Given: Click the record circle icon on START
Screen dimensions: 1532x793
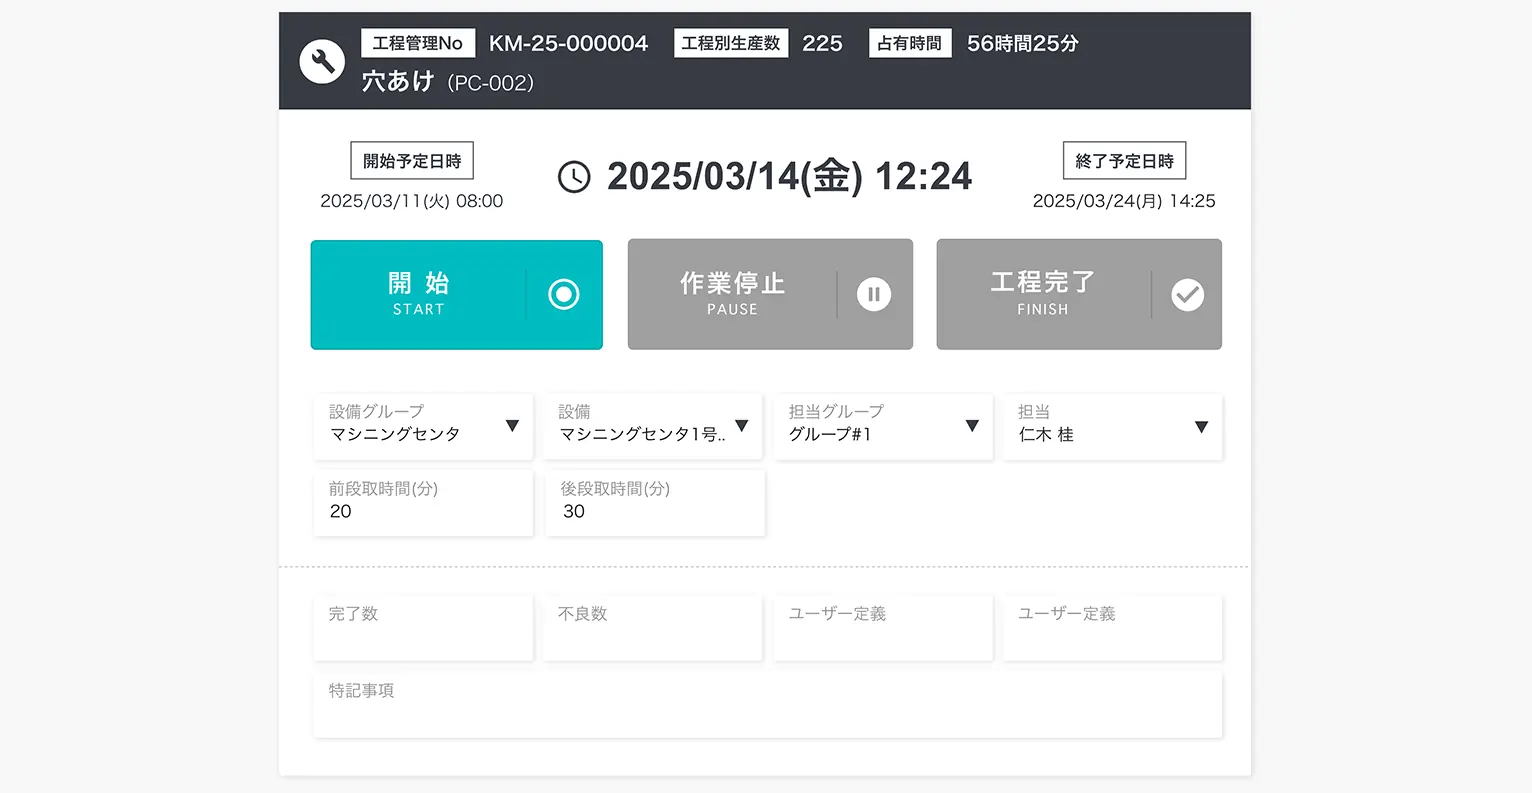Looking at the screenshot, I should coord(564,294).
